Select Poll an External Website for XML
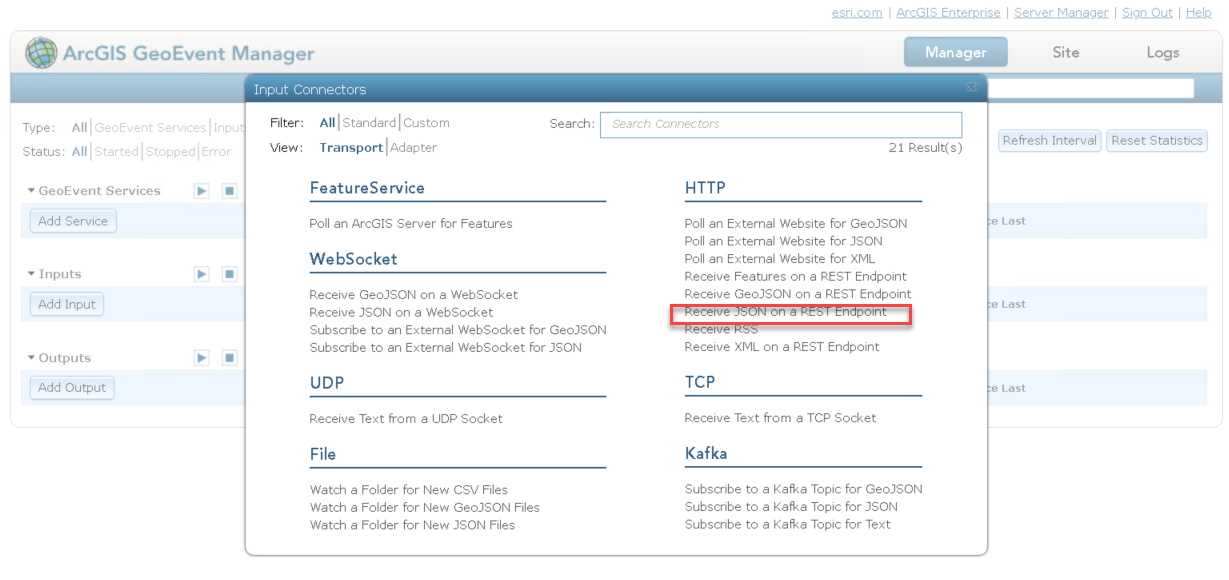 pos(780,258)
